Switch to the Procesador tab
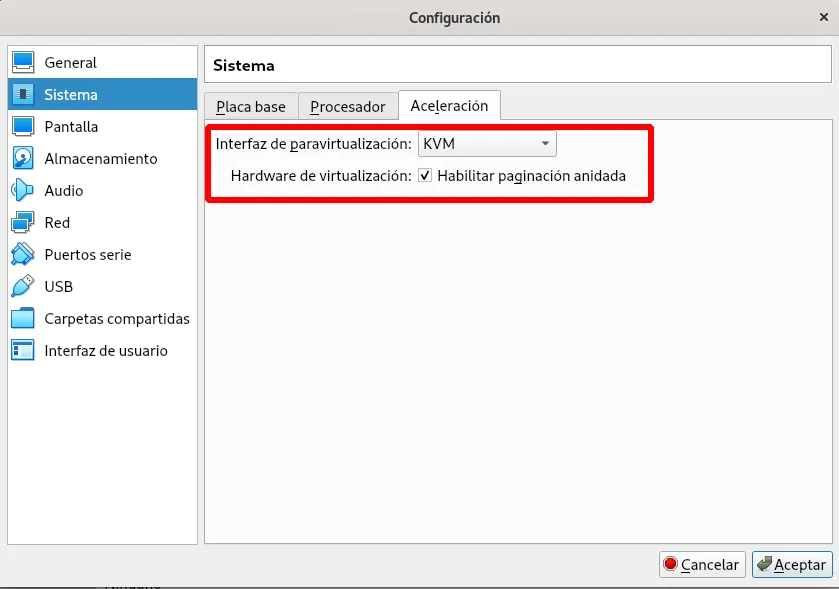Image resolution: width=839 pixels, height=589 pixels. [x=347, y=107]
